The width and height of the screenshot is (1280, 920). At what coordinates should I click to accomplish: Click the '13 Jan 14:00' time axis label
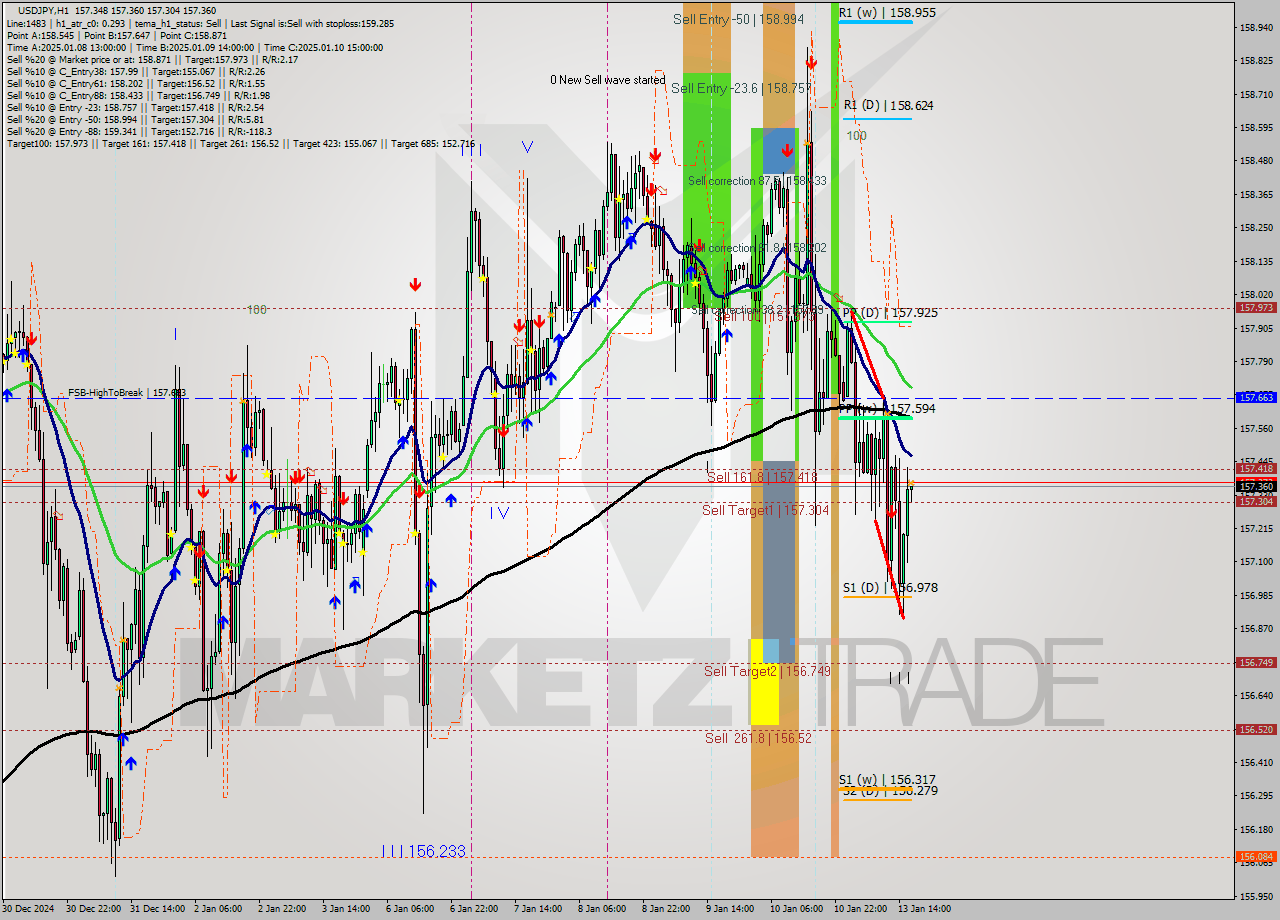click(923, 909)
